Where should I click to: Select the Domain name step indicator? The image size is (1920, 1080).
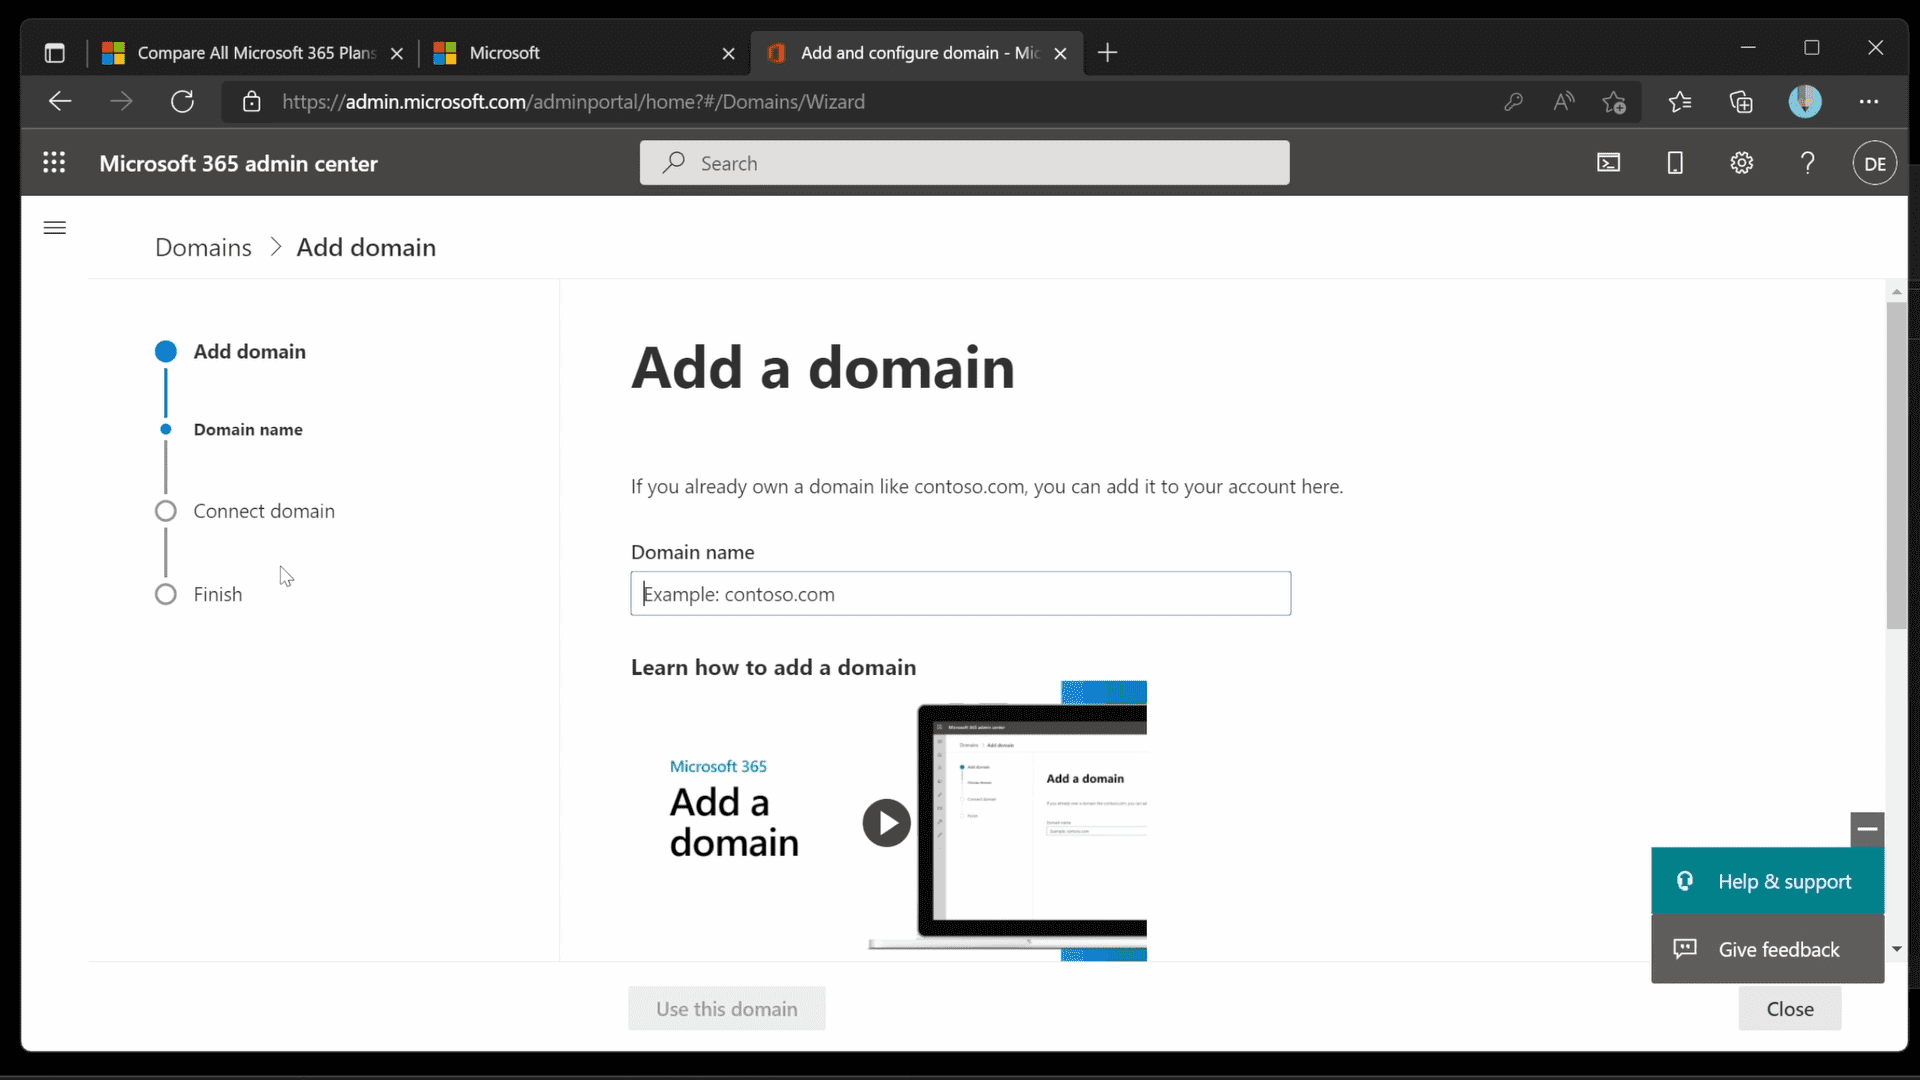[166, 430]
